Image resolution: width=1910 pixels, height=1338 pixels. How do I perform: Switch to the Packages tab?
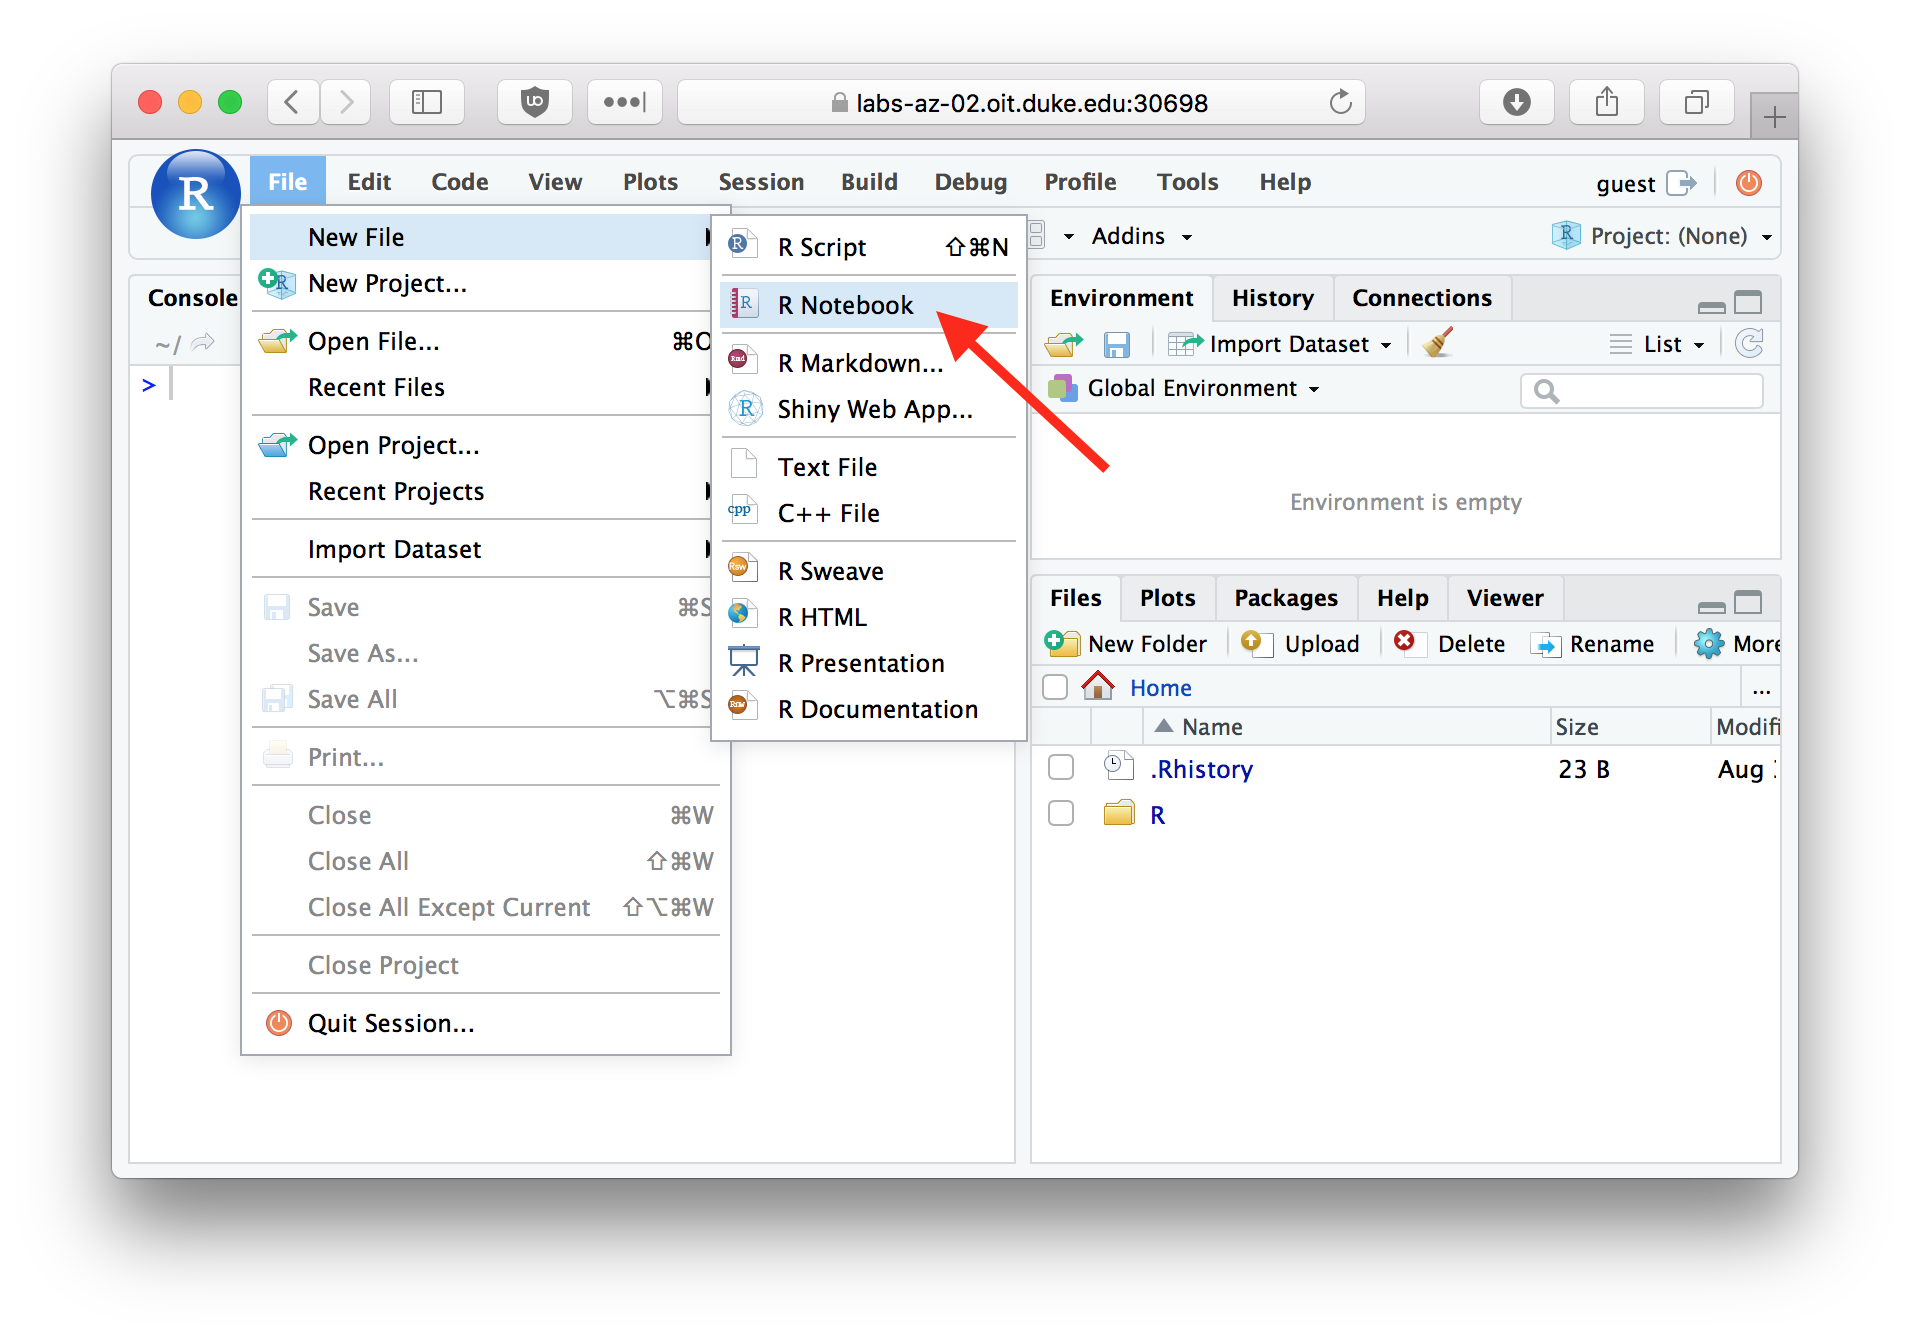coord(1285,598)
